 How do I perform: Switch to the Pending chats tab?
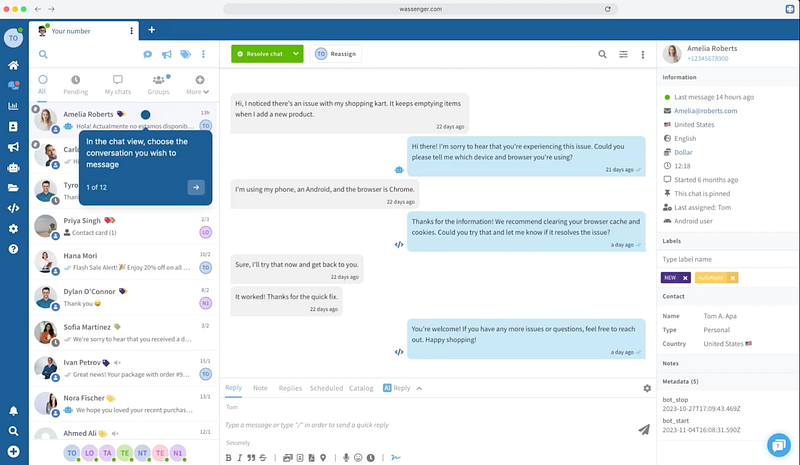coord(76,84)
